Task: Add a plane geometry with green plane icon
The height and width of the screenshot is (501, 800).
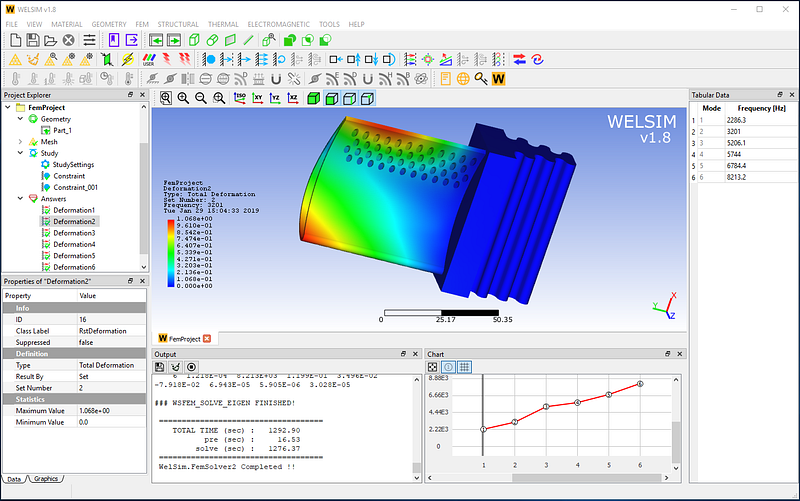Action: click(230, 40)
